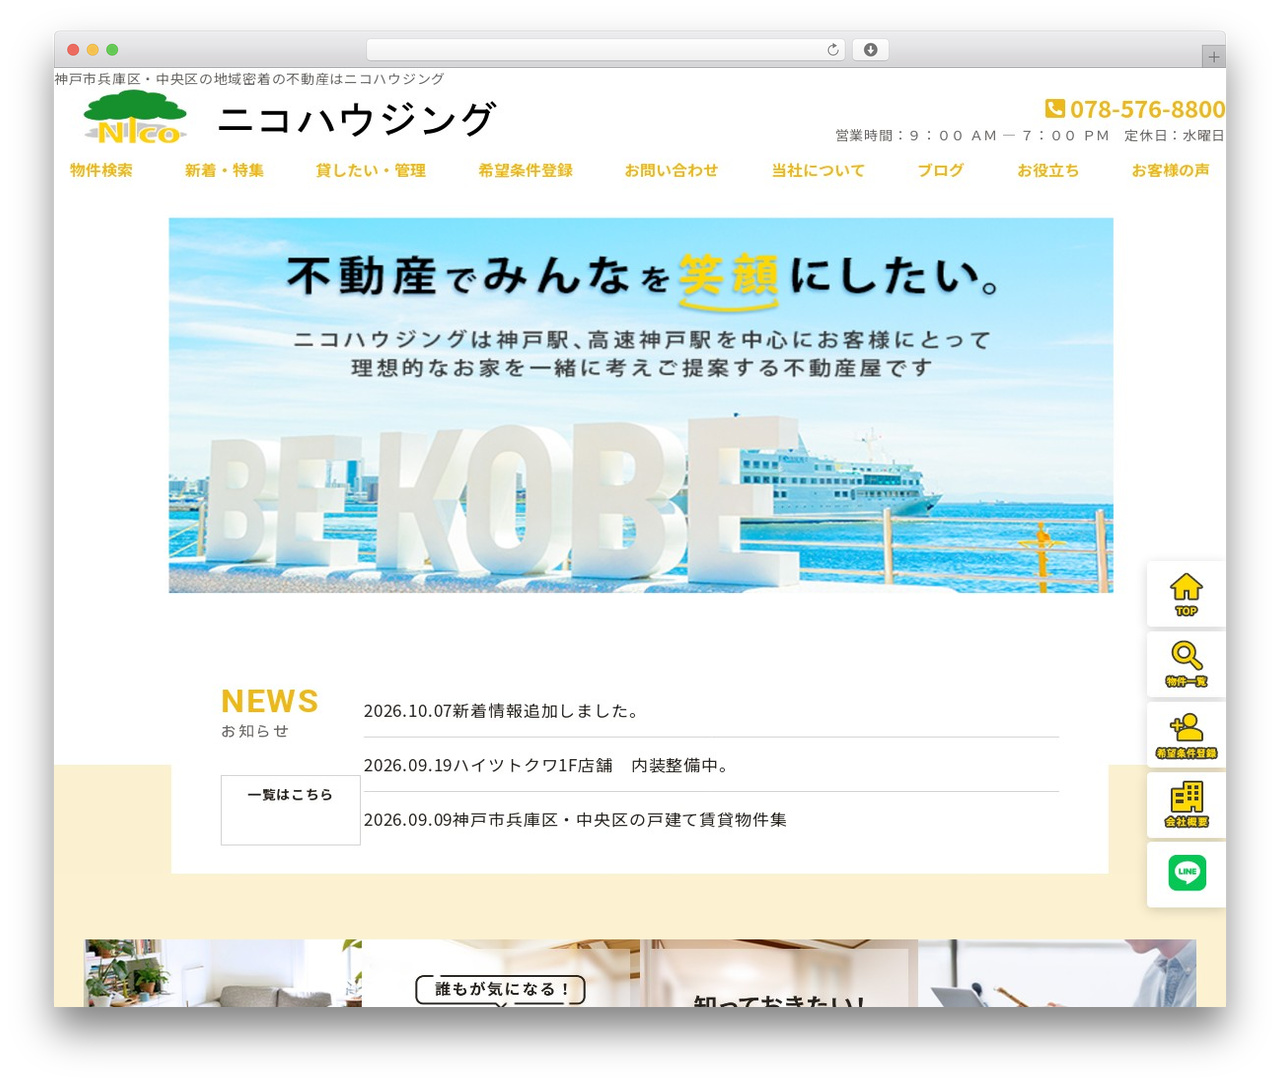Viewport: 1280px width, 1084px height.
Task: Open the ブログ menu item
Action: click(x=941, y=171)
